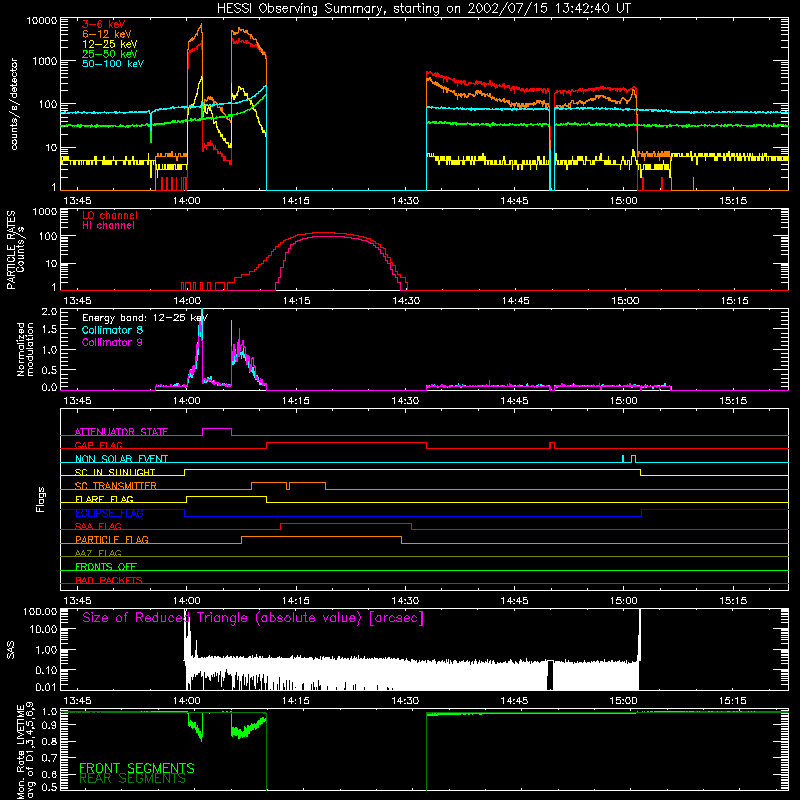Click the BAD PACKETS label

[x=109, y=580]
